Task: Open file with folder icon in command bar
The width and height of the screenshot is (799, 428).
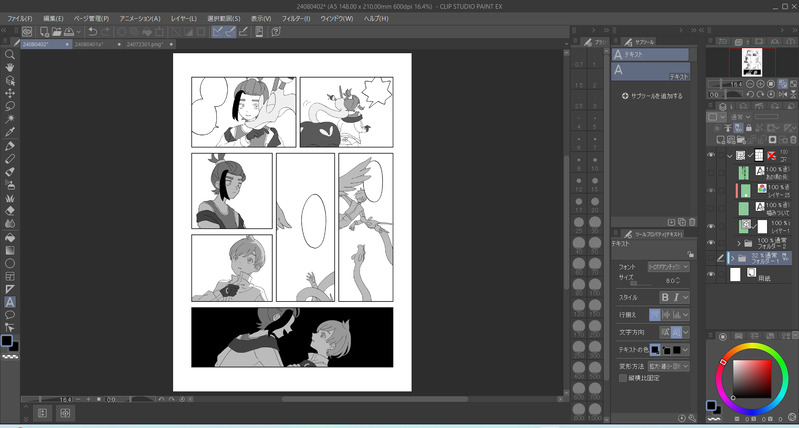Action: pos(57,32)
